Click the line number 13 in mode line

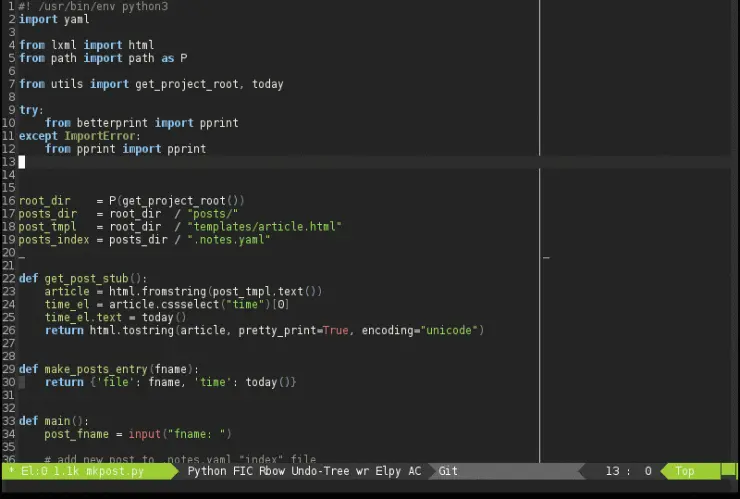coord(612,471)
